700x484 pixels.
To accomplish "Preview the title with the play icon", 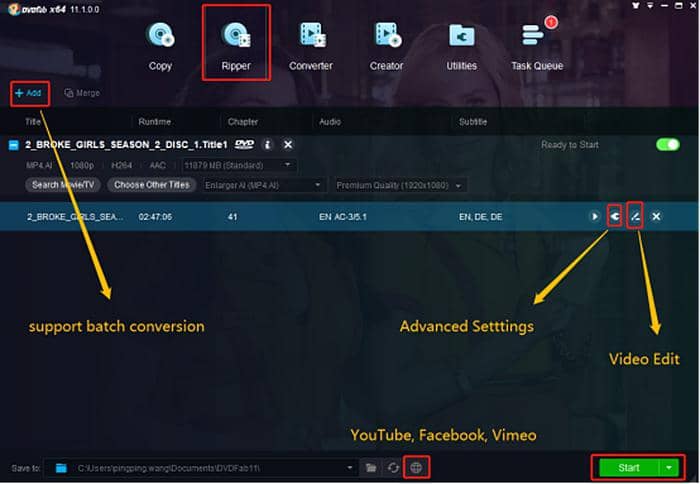I will pos(596,216).
